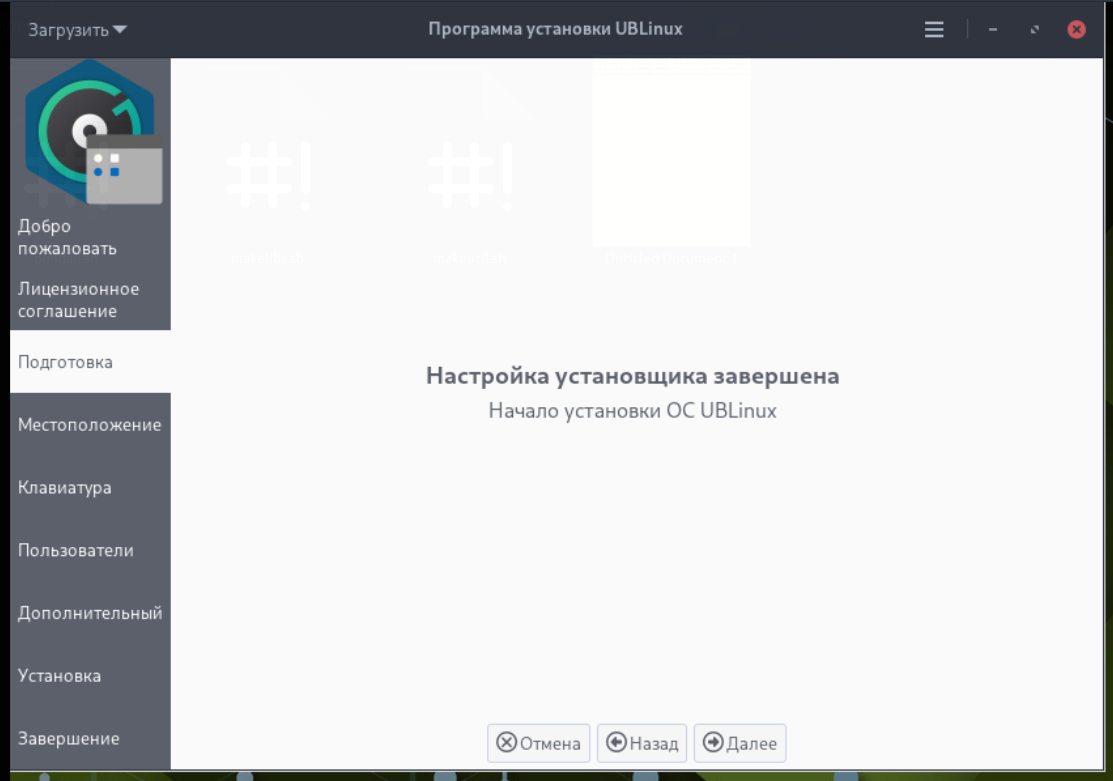Open the Пользователи step
This screenshot has width=1113, height=781.
coord(90,550)
